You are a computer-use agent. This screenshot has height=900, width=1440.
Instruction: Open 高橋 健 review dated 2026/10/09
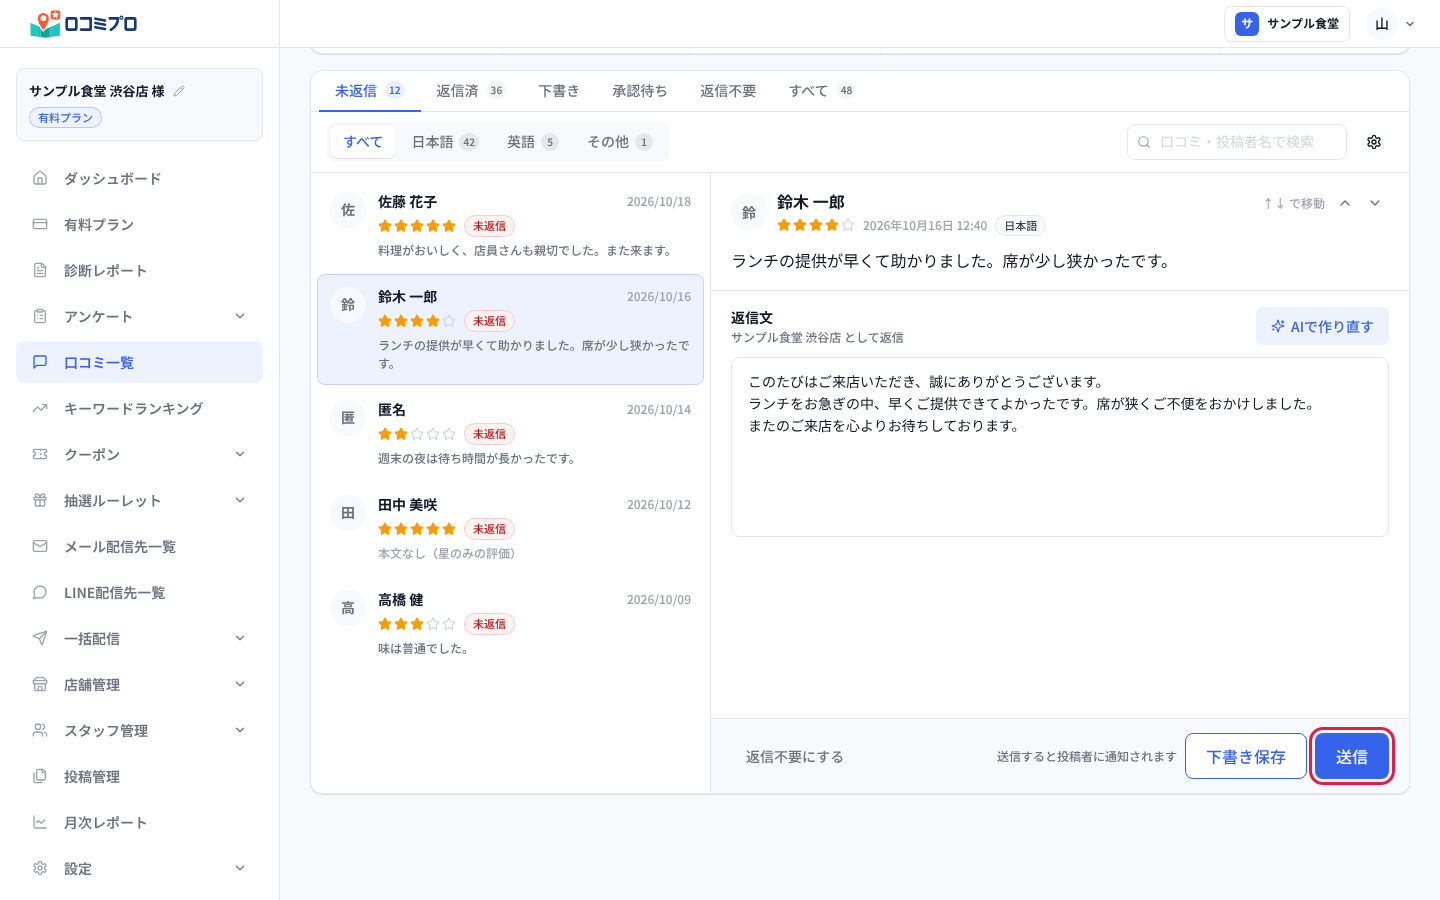[510, 623]
